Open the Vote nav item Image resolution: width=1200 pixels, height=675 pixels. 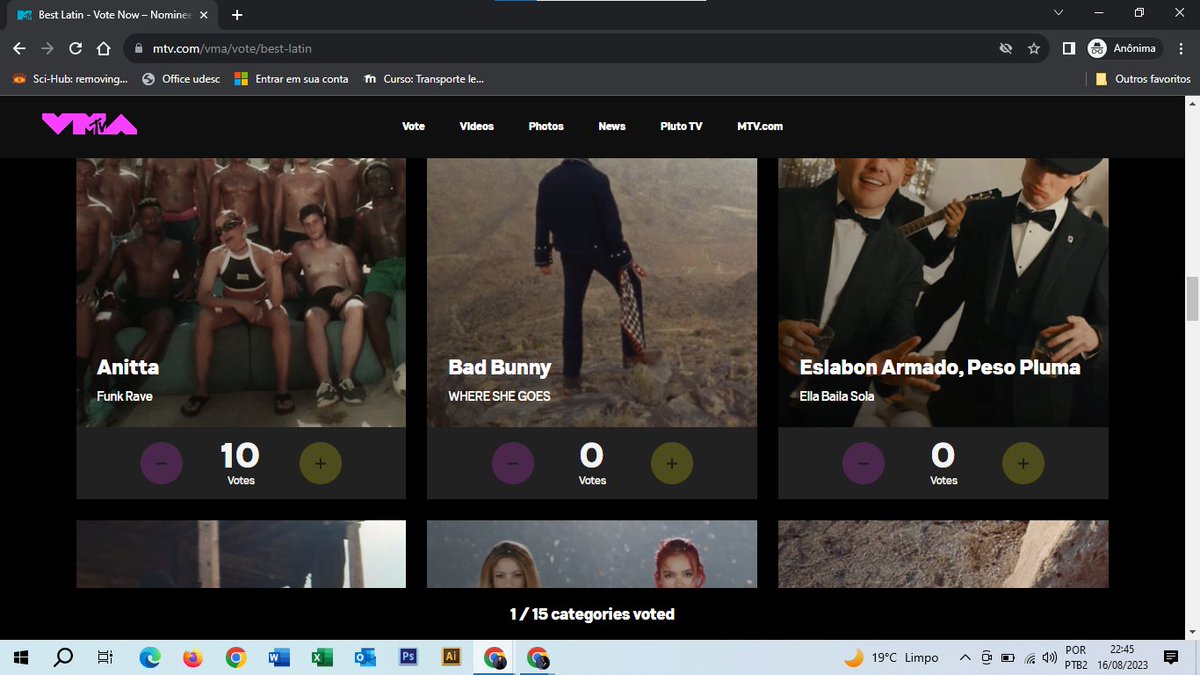click(x=413, y=126)
